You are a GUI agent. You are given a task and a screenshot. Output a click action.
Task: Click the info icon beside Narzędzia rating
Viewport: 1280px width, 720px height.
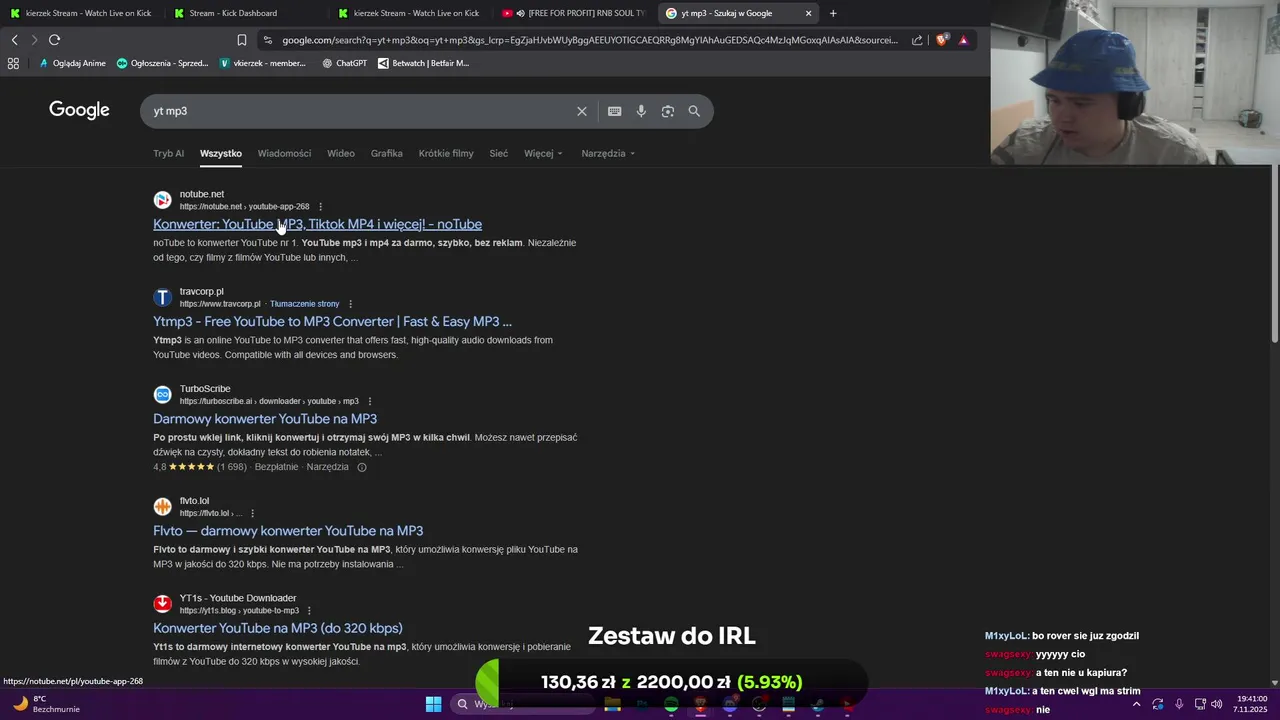(362, 467)
